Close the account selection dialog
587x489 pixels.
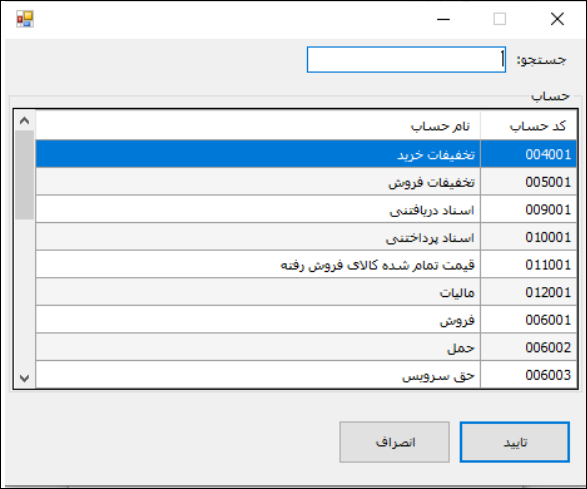pos(557,19)
